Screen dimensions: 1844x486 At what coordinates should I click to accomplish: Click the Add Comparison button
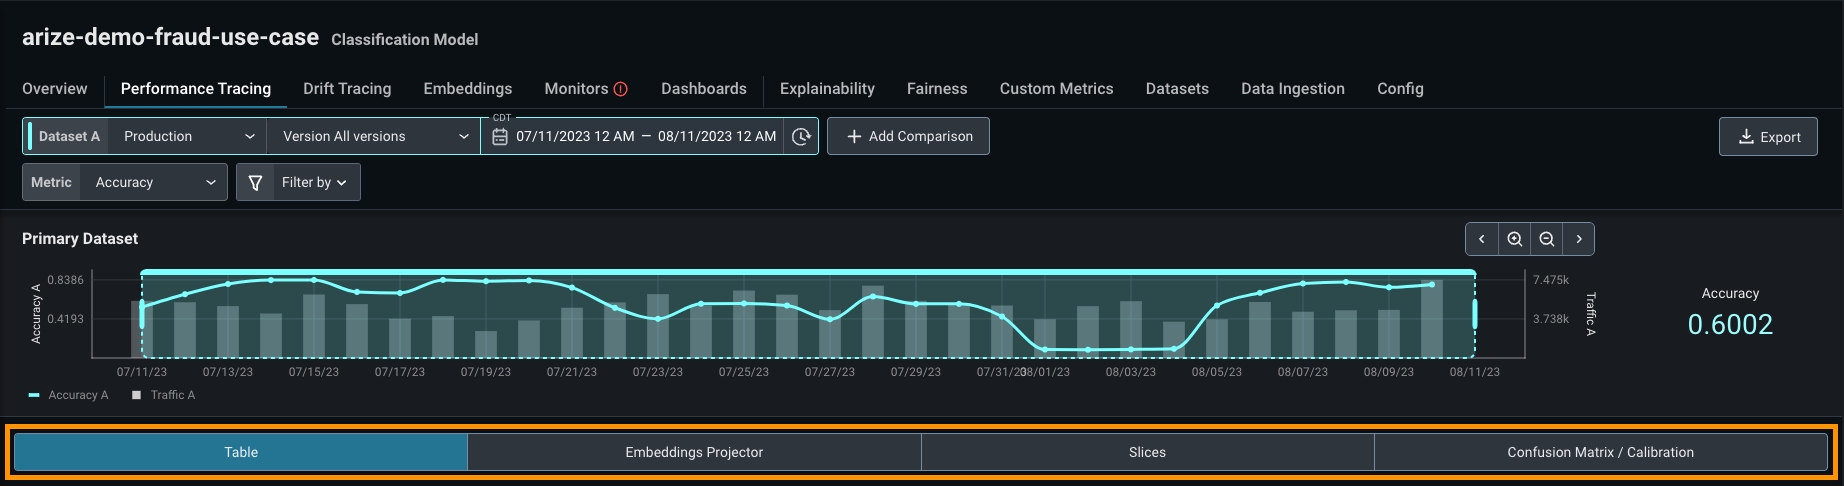(908, 136)
